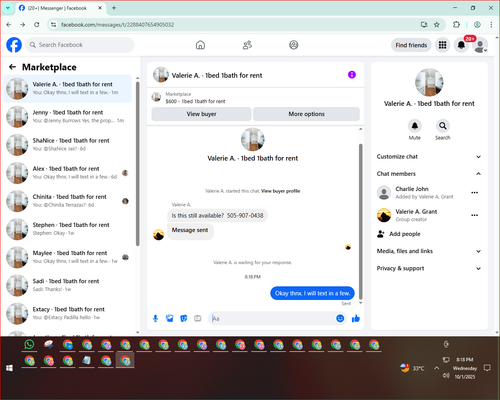The image size is (500, 400).
Task: Open the emoji picker
Action: pyautogui.click(x=340, y=318)
